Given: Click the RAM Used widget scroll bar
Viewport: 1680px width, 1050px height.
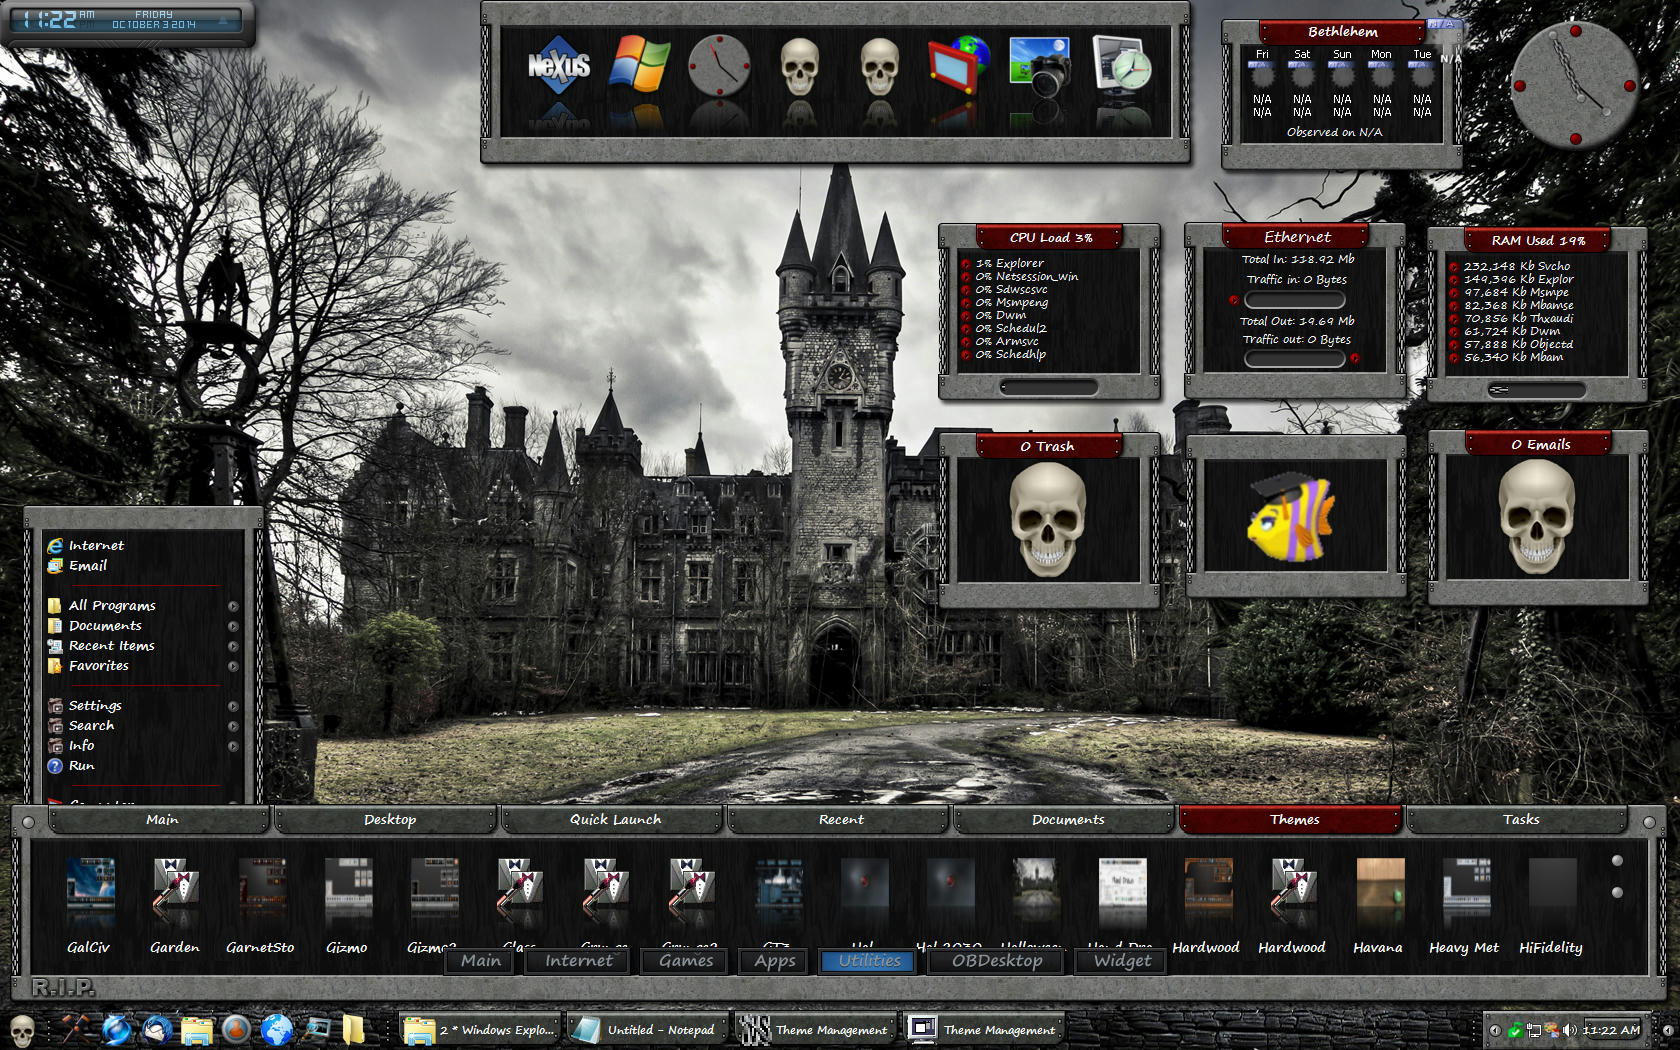Looking at the screenshot, I should click(x=1536, y=390).
